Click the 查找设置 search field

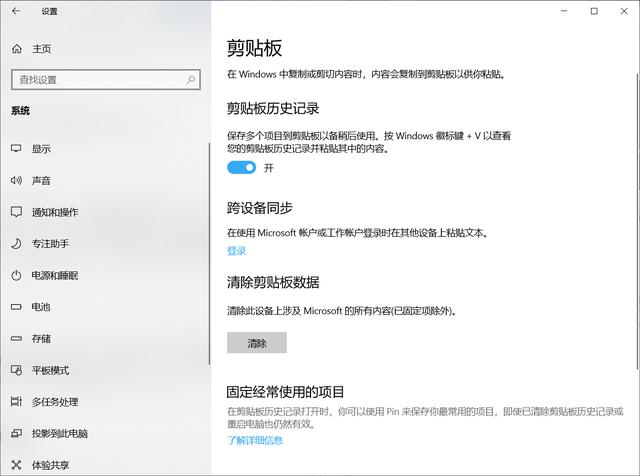(106, 80)
